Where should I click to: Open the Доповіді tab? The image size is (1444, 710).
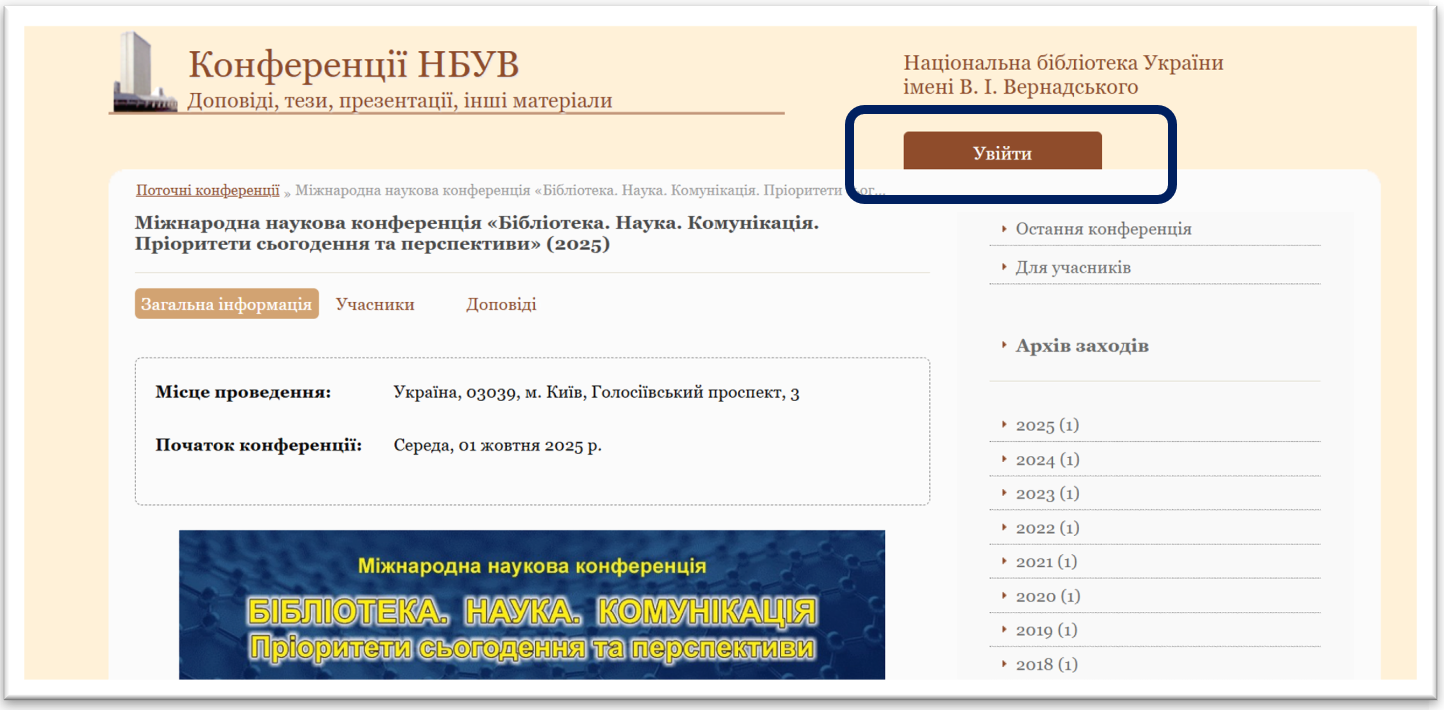pyautogui.click(x=501, y=304)
